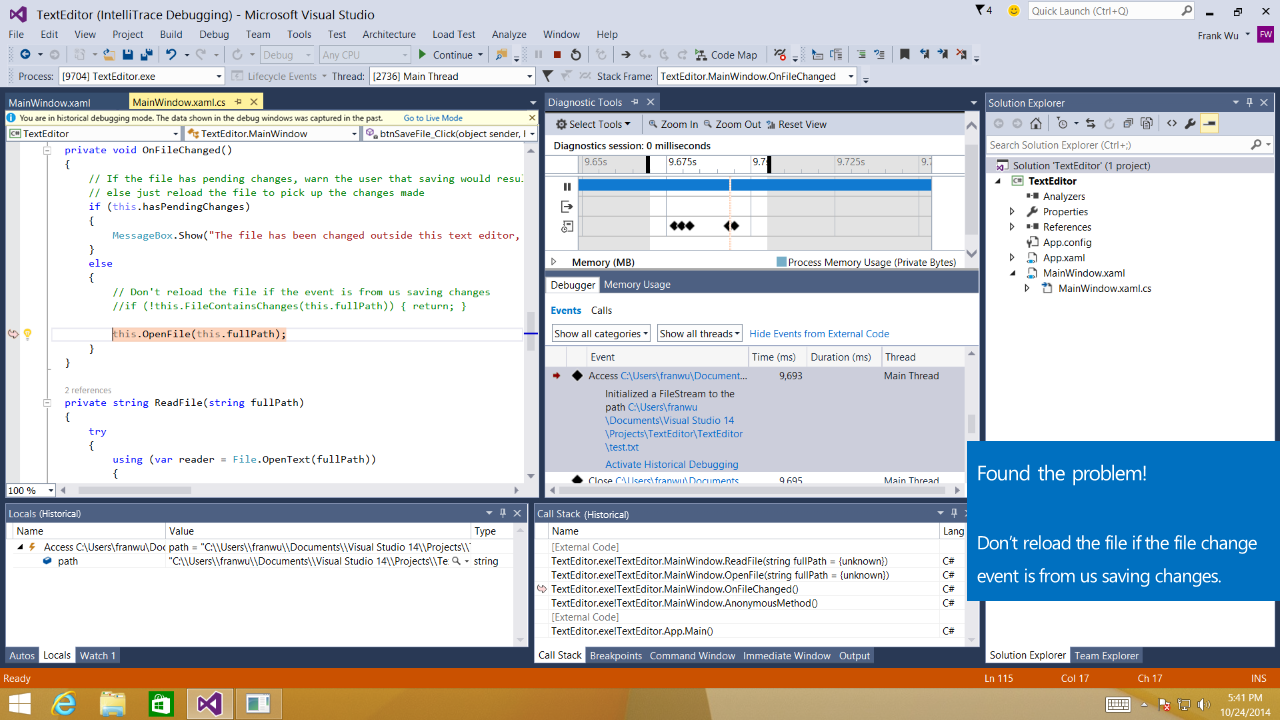Click the Properties wrench icon in Solution Explorer toolbar
Image resolution: width=1280 pixels, height=720 pixels.
point(1190,124)
